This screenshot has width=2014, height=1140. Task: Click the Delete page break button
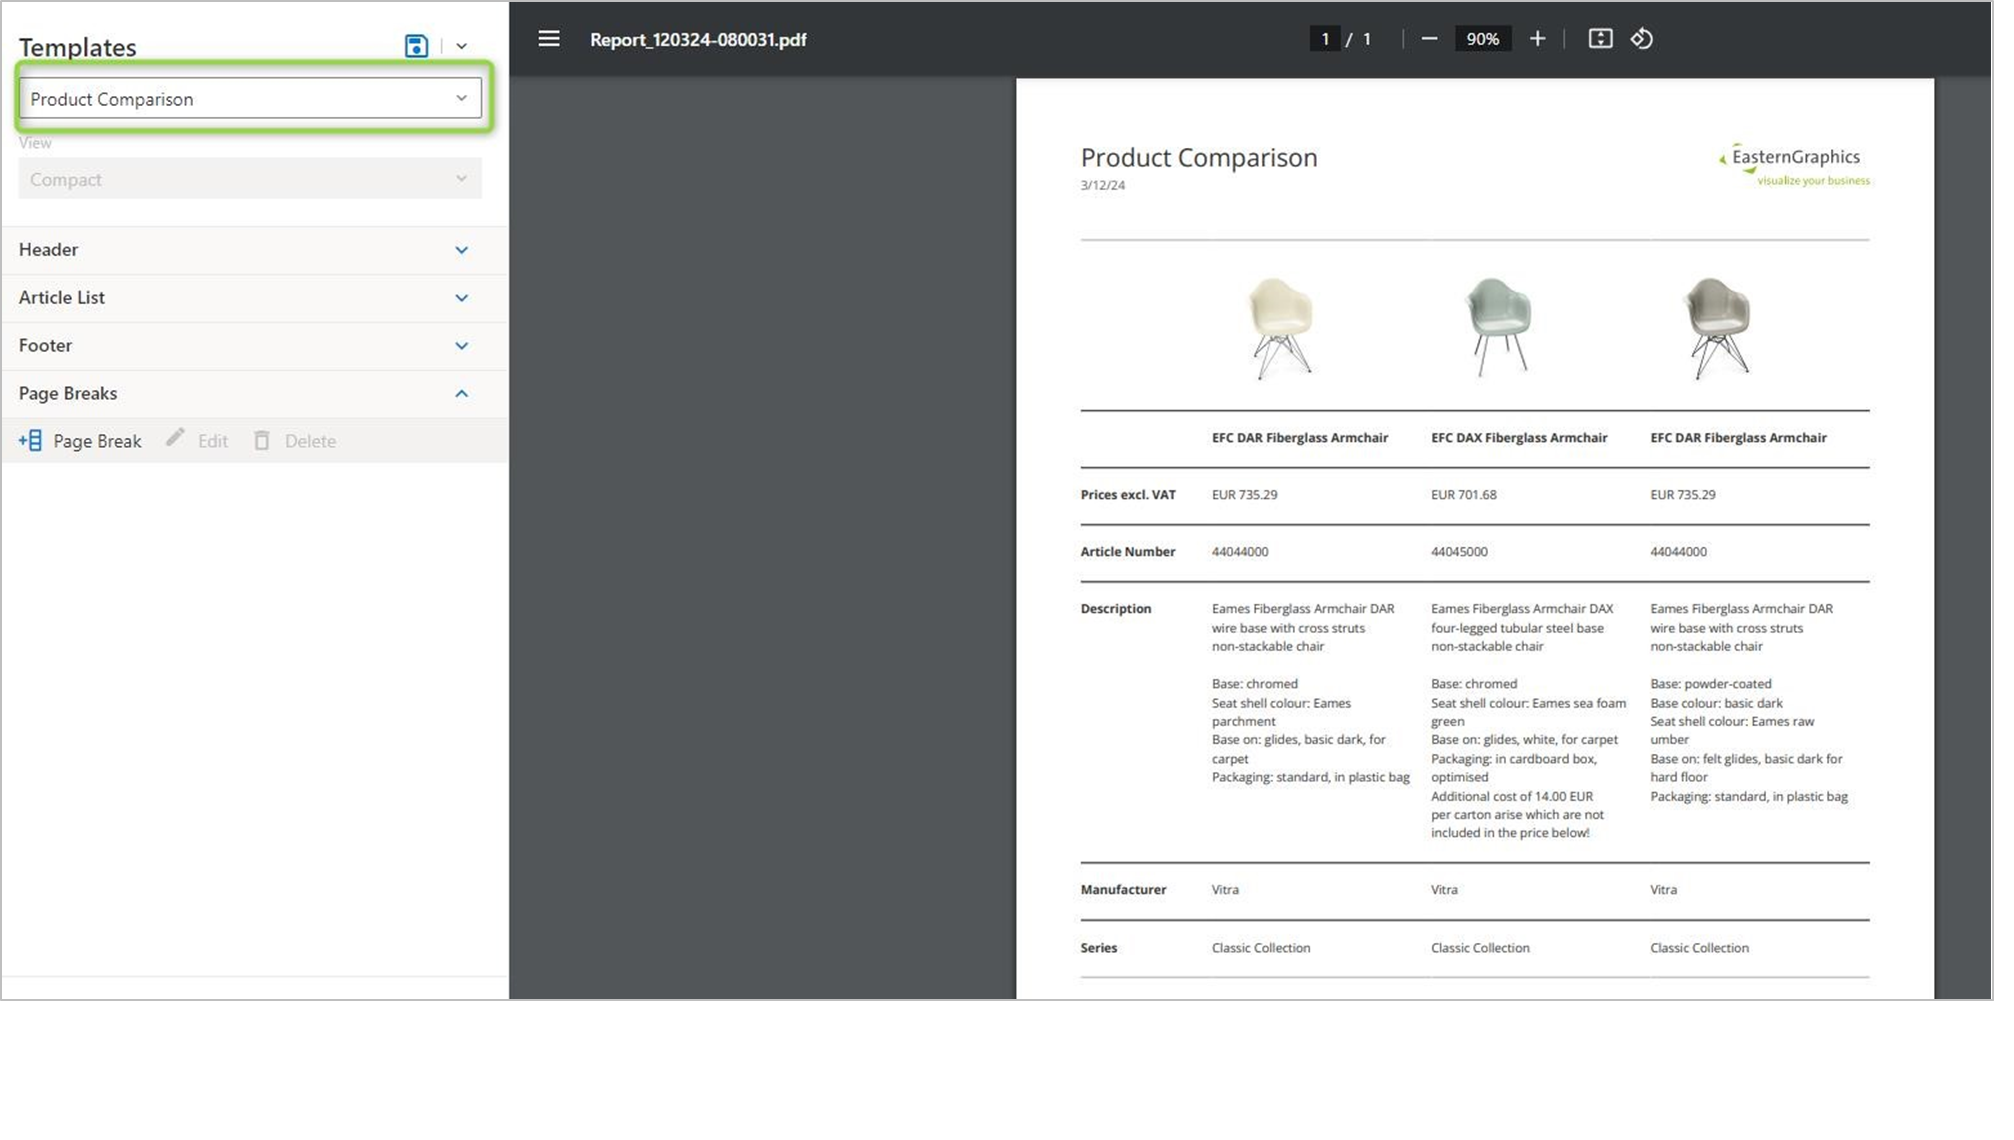point(295,441)
